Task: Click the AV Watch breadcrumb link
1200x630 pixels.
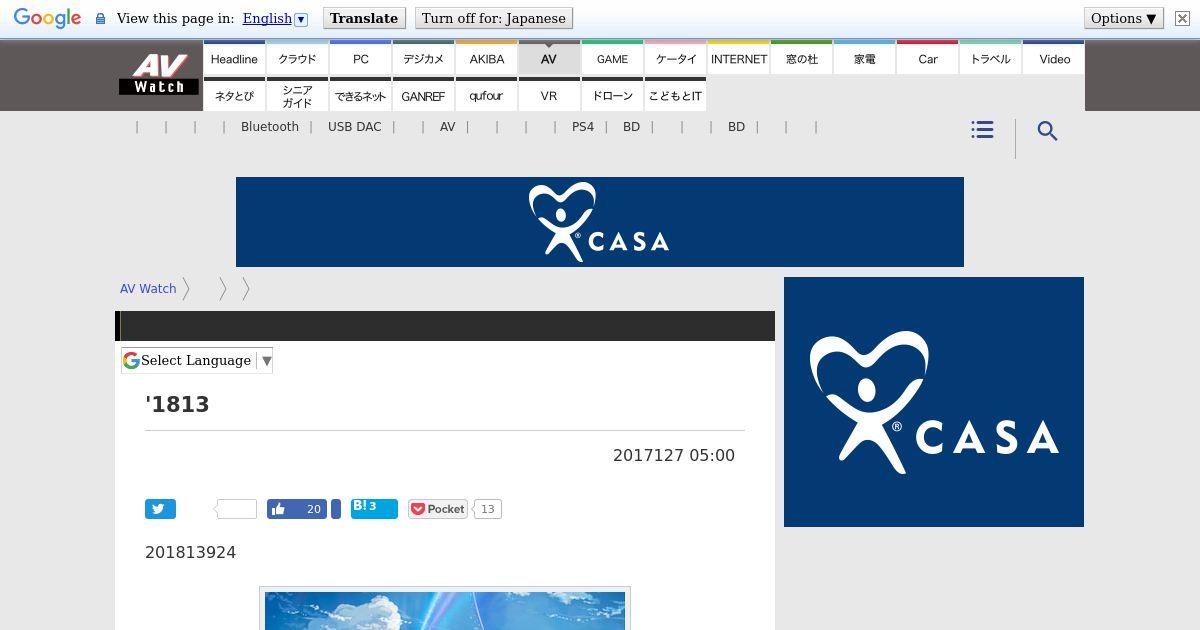Action: pyautogui.click(x=148, y=288)
